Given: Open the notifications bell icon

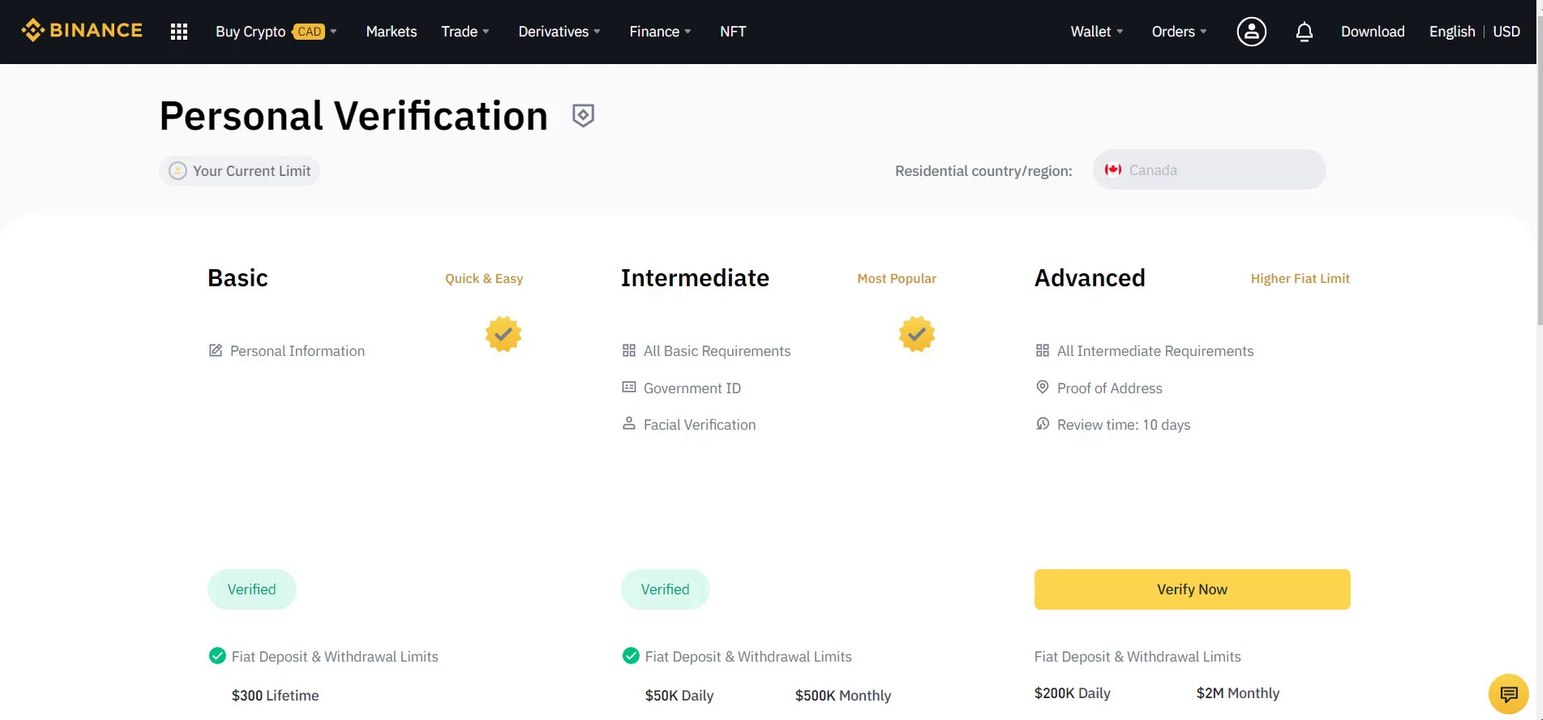Looking at the screenshot, I should [x=1304, y=32].
